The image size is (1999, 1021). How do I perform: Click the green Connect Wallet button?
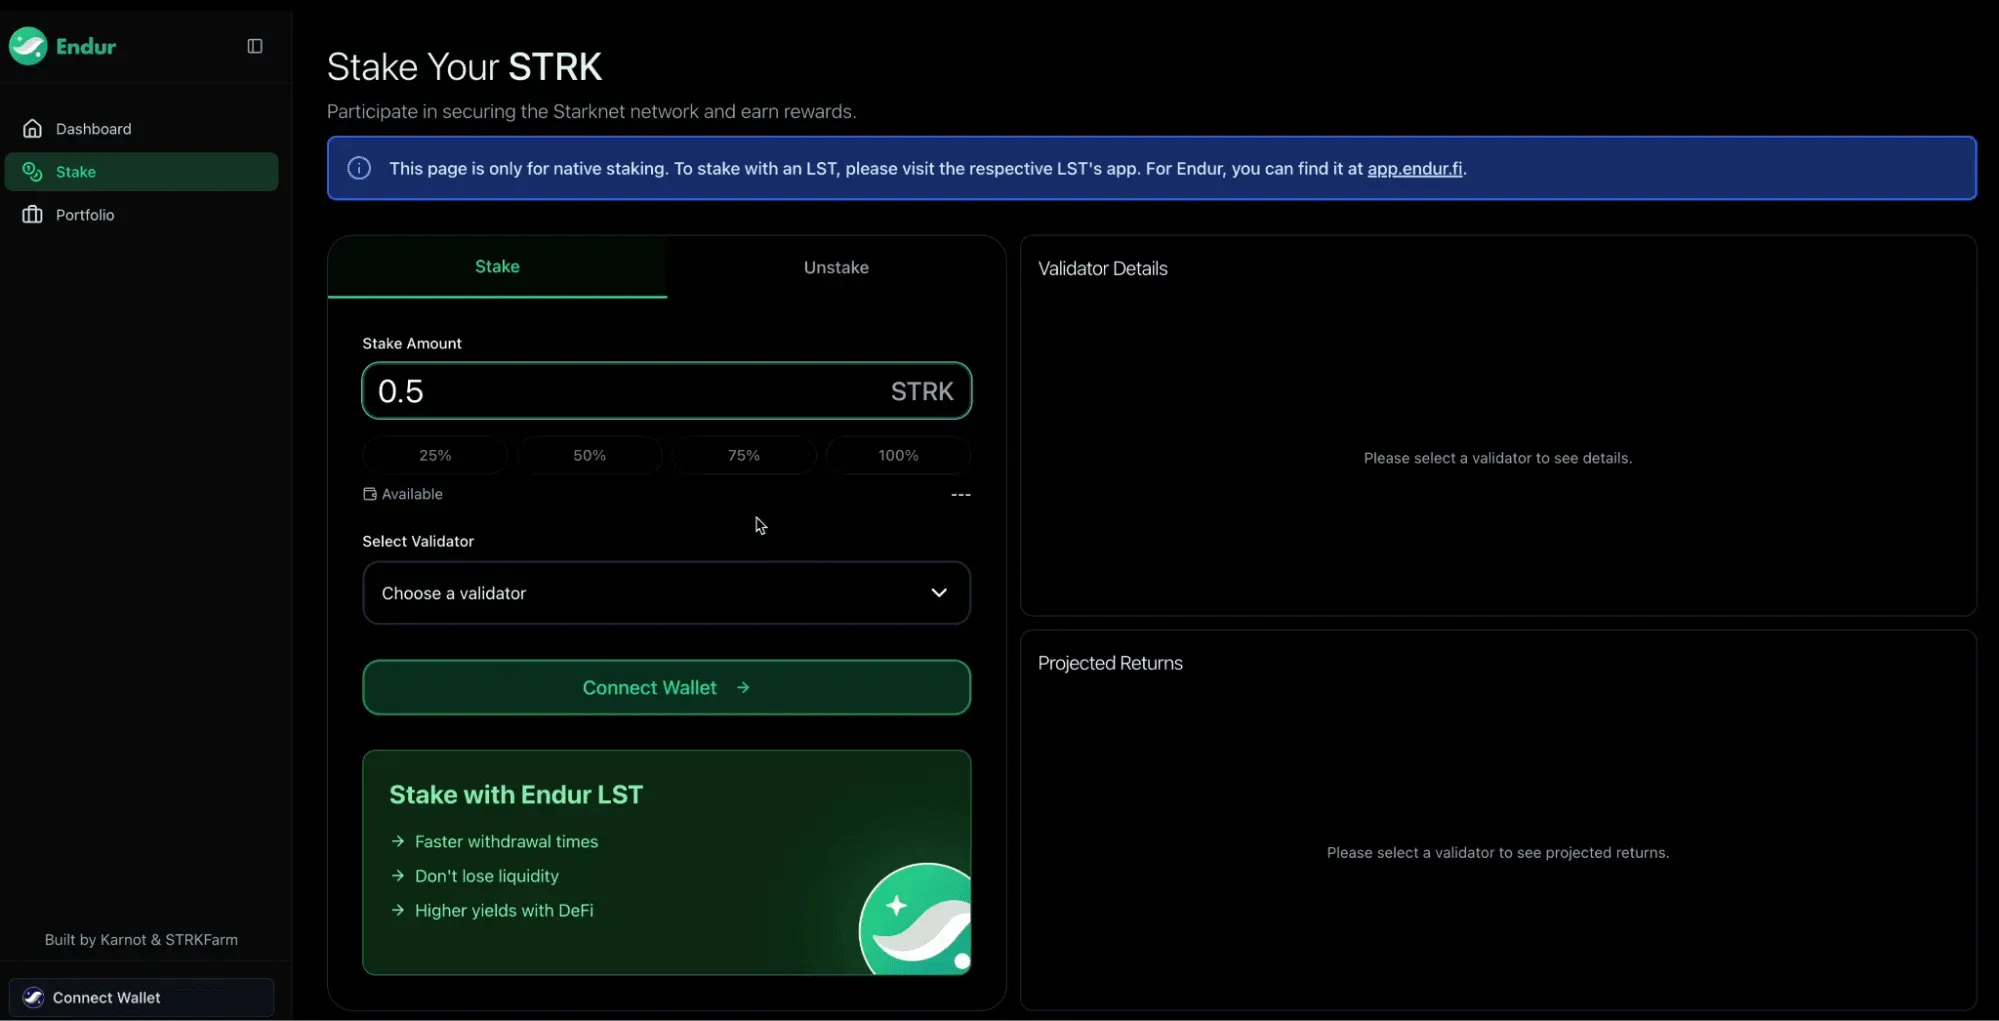pyautogui.click(x=666, y=687)
